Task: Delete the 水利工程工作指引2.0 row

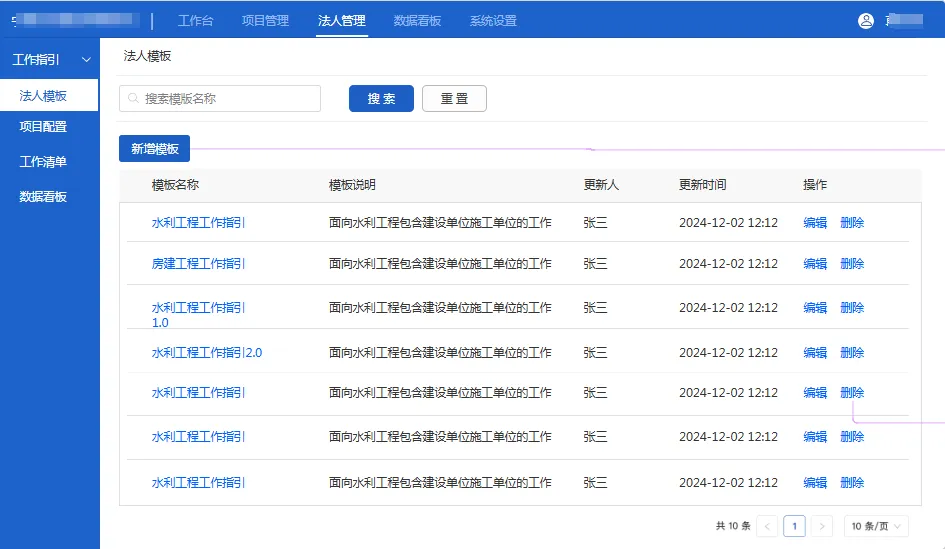Action: click(x=852, y=353)
